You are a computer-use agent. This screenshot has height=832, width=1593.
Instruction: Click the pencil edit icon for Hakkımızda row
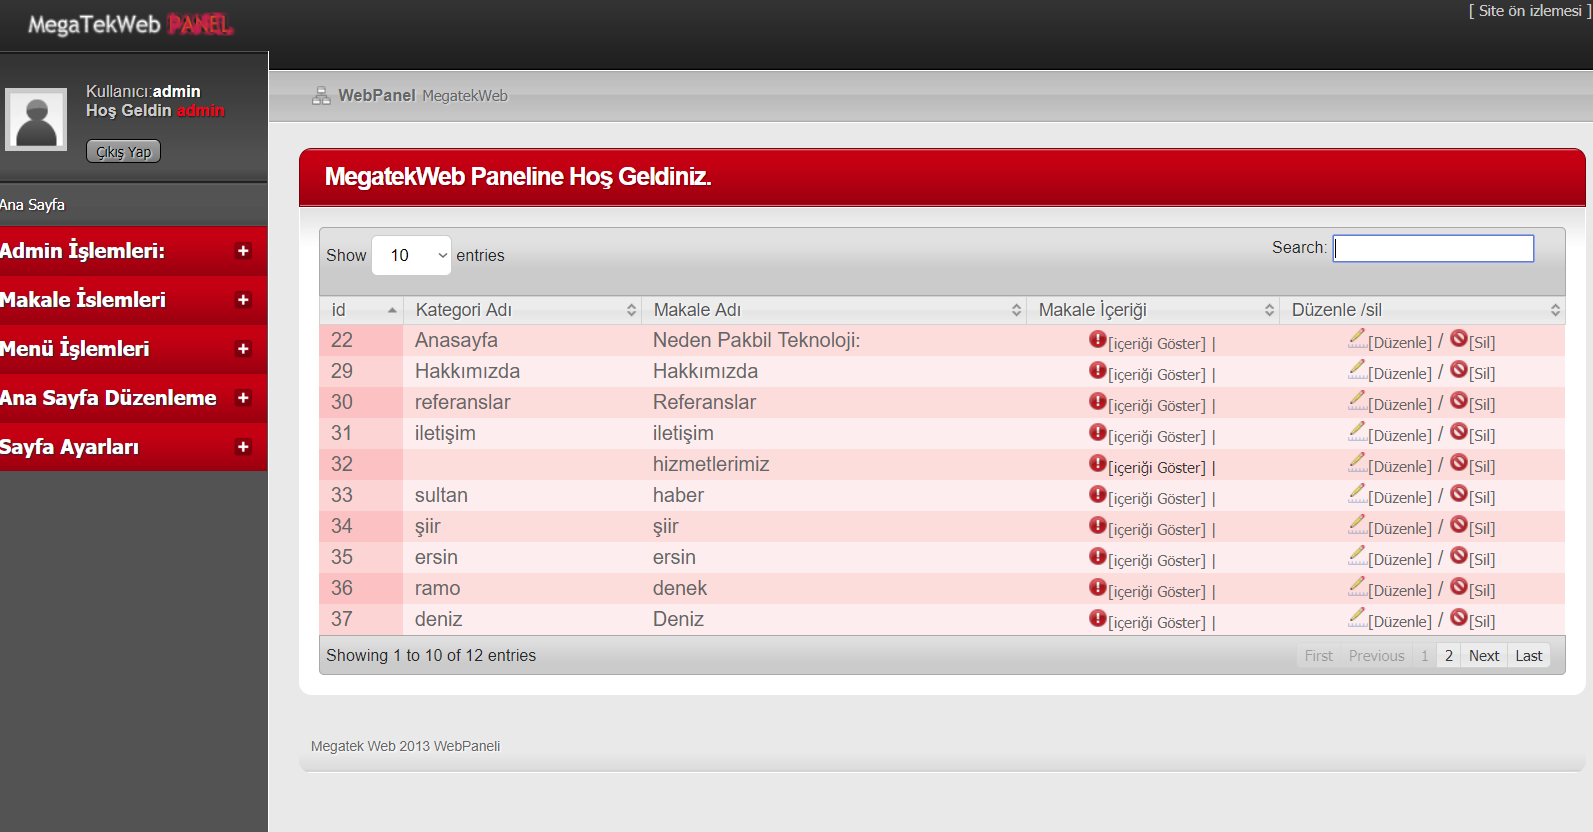pos(1357,370)
